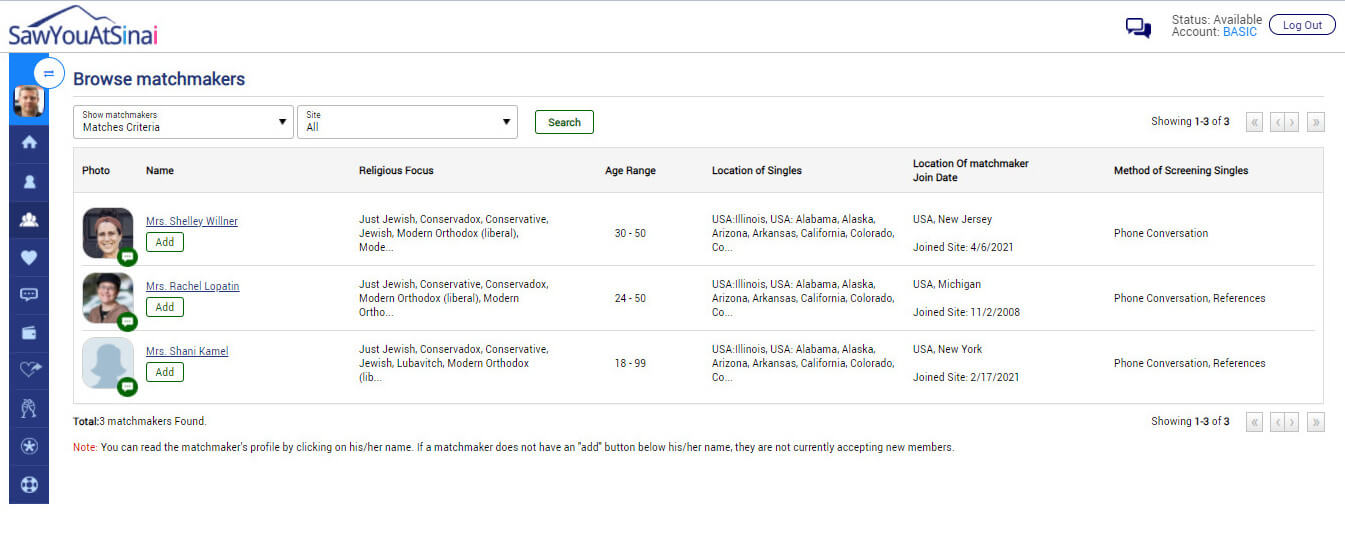Go to last page using top pagination arrow
The height and width of the screenshot is (551, 1345).
coord(1316,122)
